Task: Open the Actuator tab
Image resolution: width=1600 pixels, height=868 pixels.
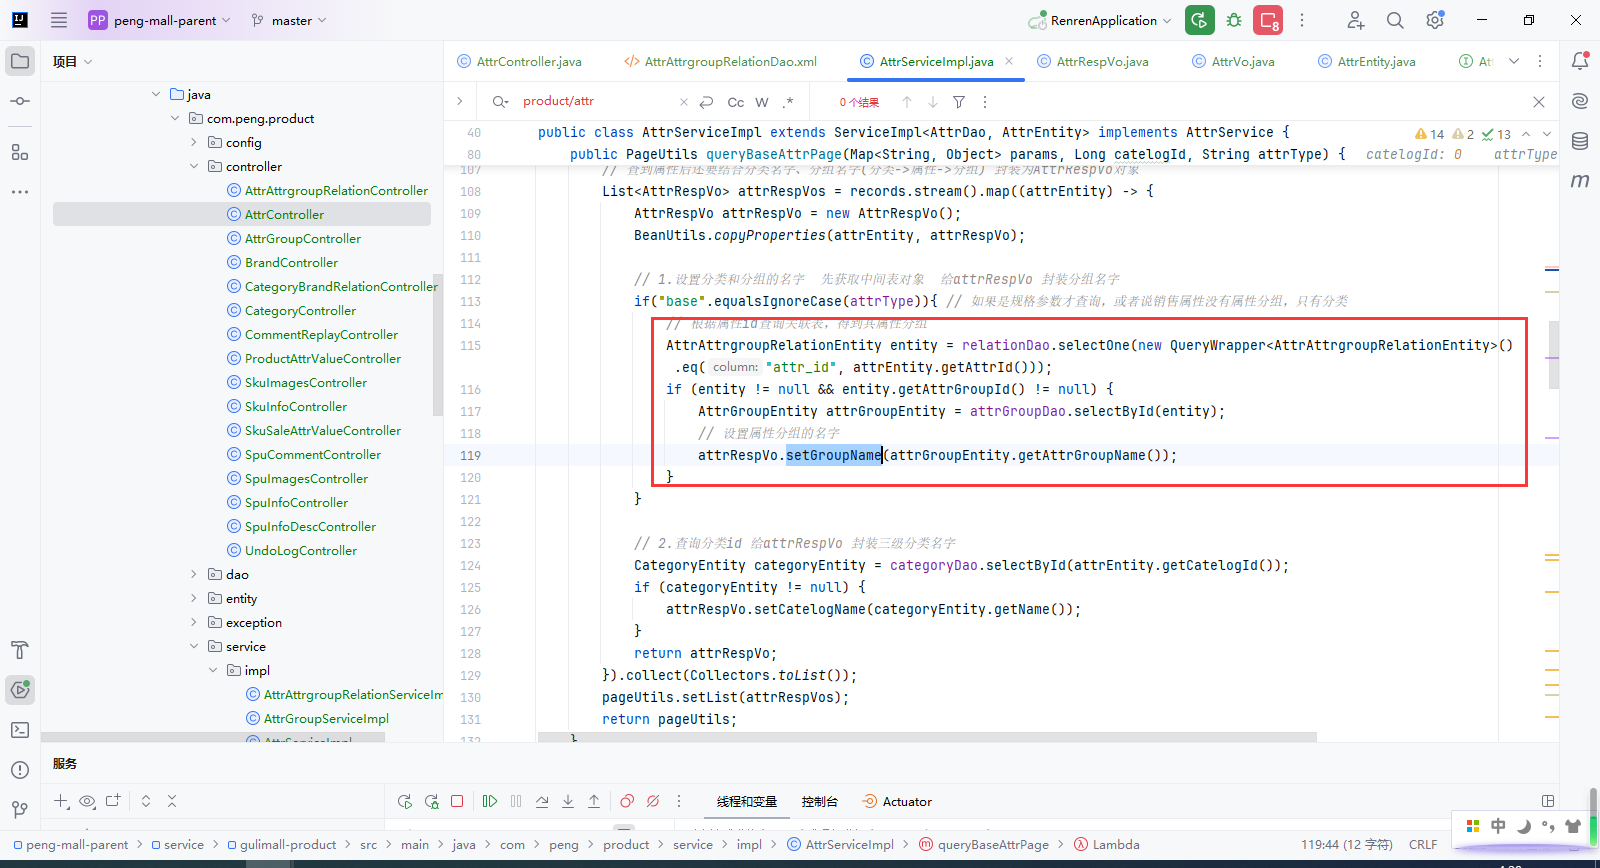Action: pos(897,802)
